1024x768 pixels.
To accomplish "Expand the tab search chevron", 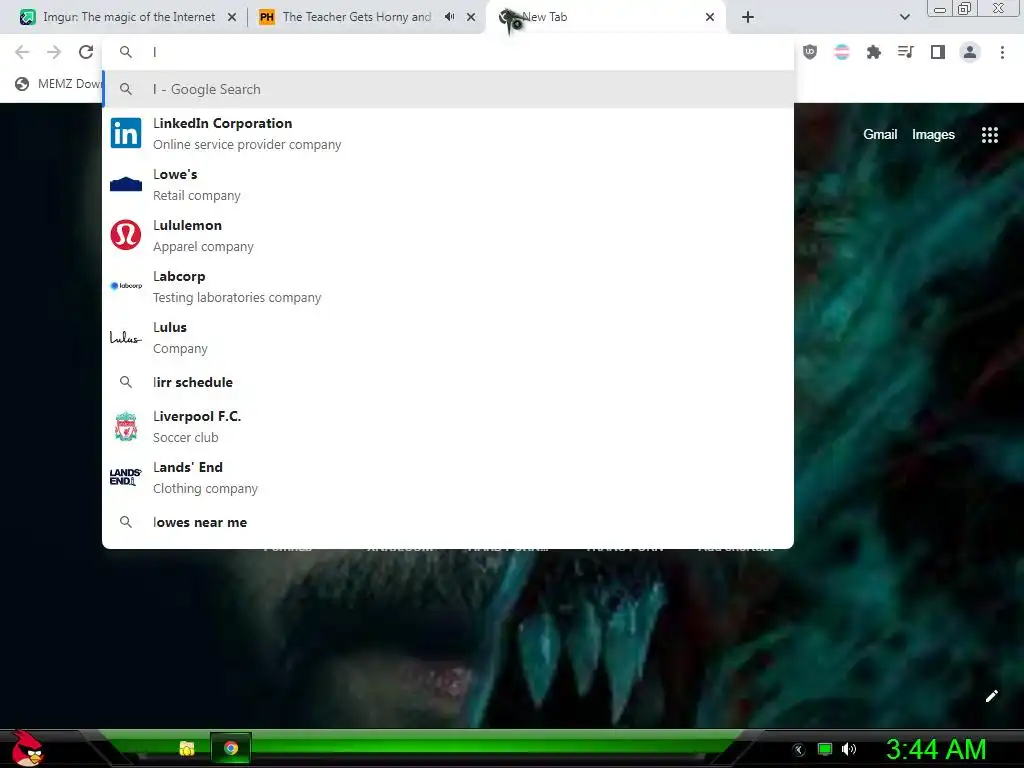I will click(904, 17).
